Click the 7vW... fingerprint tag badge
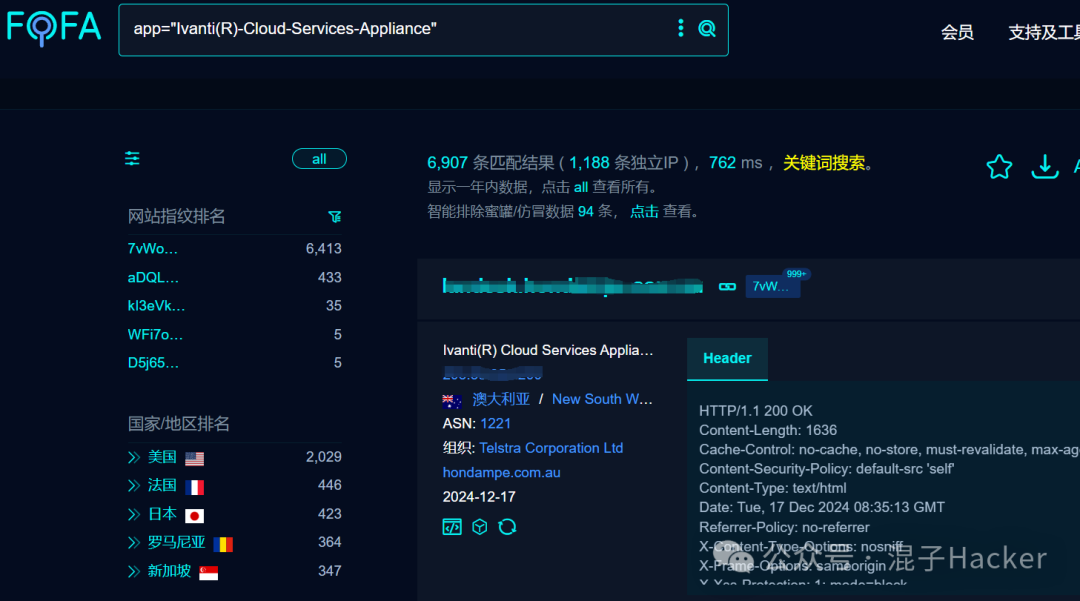Screen dimensions: 1080x601 point(772,286)
